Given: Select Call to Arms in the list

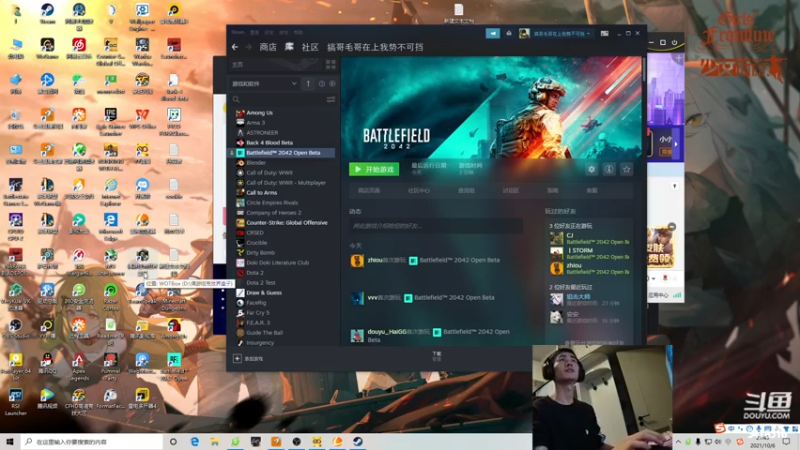Looking at the screenshot, I should (x=261, y=193).
